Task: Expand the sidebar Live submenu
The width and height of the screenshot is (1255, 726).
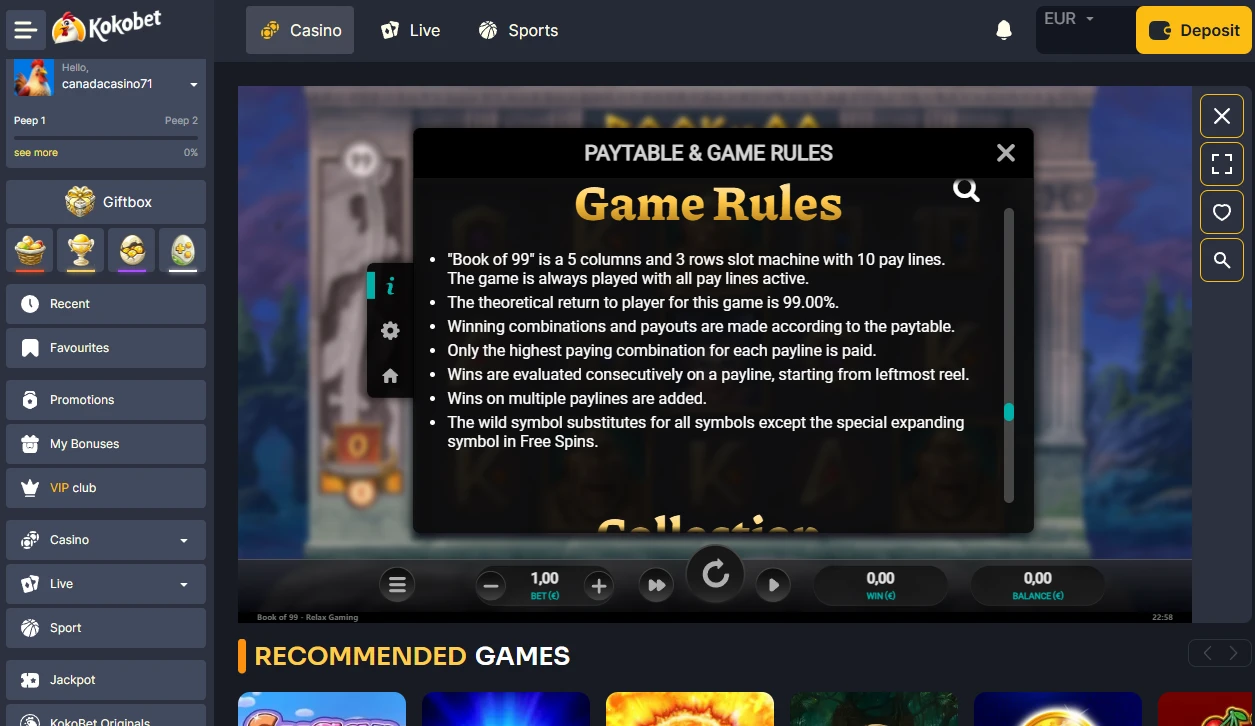Action: (106, 584)
